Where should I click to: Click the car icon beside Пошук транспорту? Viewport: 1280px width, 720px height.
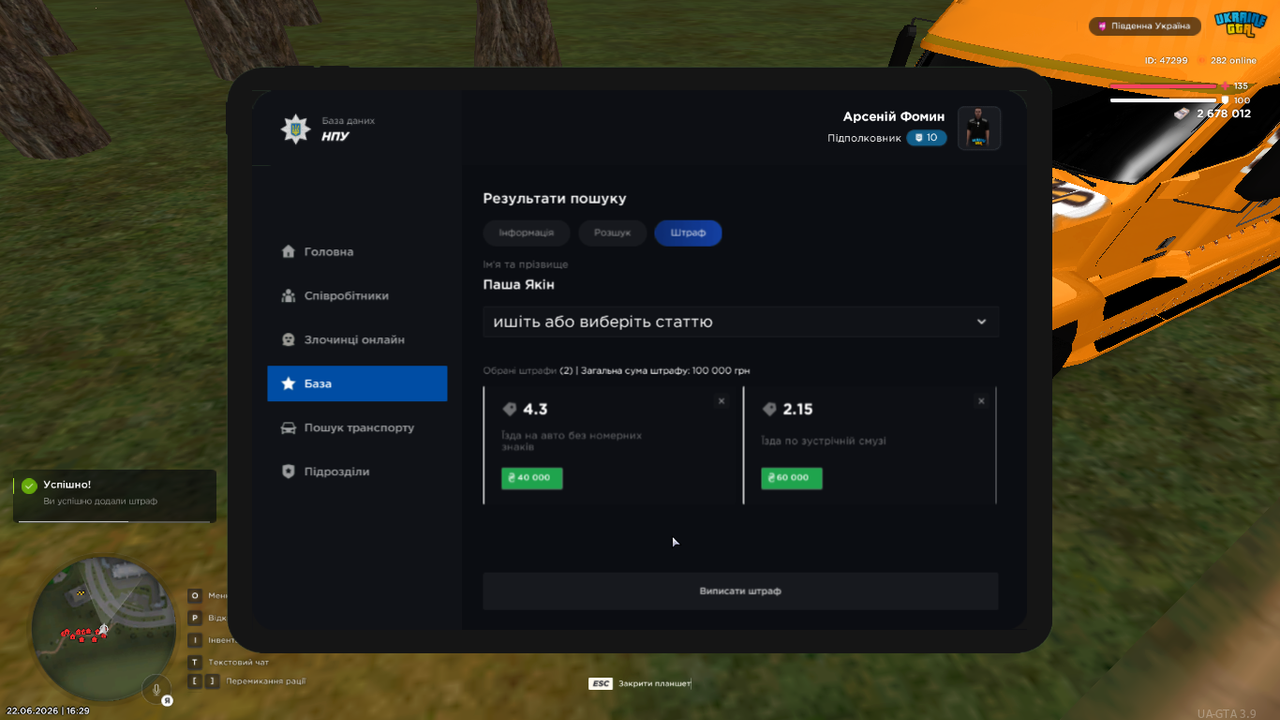pyautogui.click(x=288, y=428)
